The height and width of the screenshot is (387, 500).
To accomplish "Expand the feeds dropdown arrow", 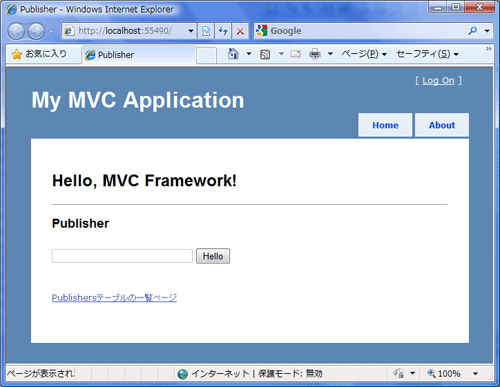I will [281, 54].
